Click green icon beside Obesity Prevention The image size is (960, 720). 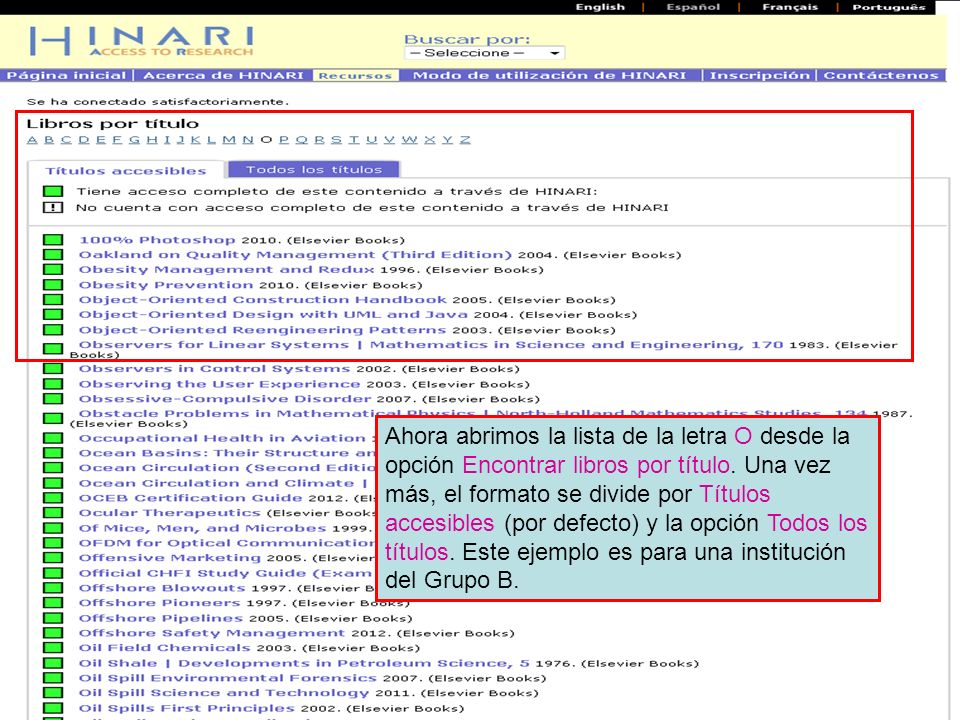53,285
